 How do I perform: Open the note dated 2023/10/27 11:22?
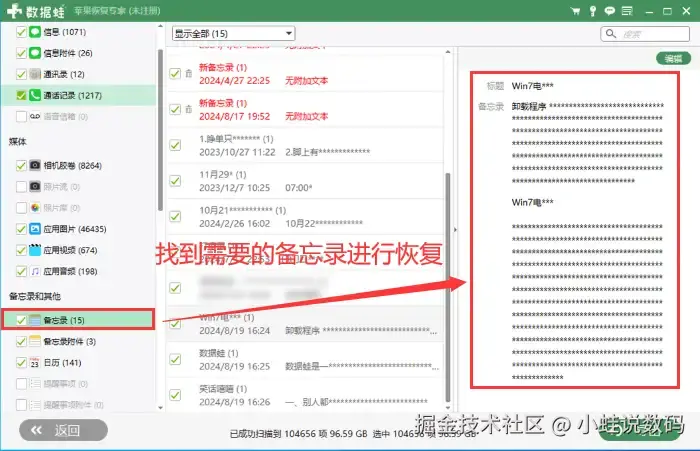(305, 145)
